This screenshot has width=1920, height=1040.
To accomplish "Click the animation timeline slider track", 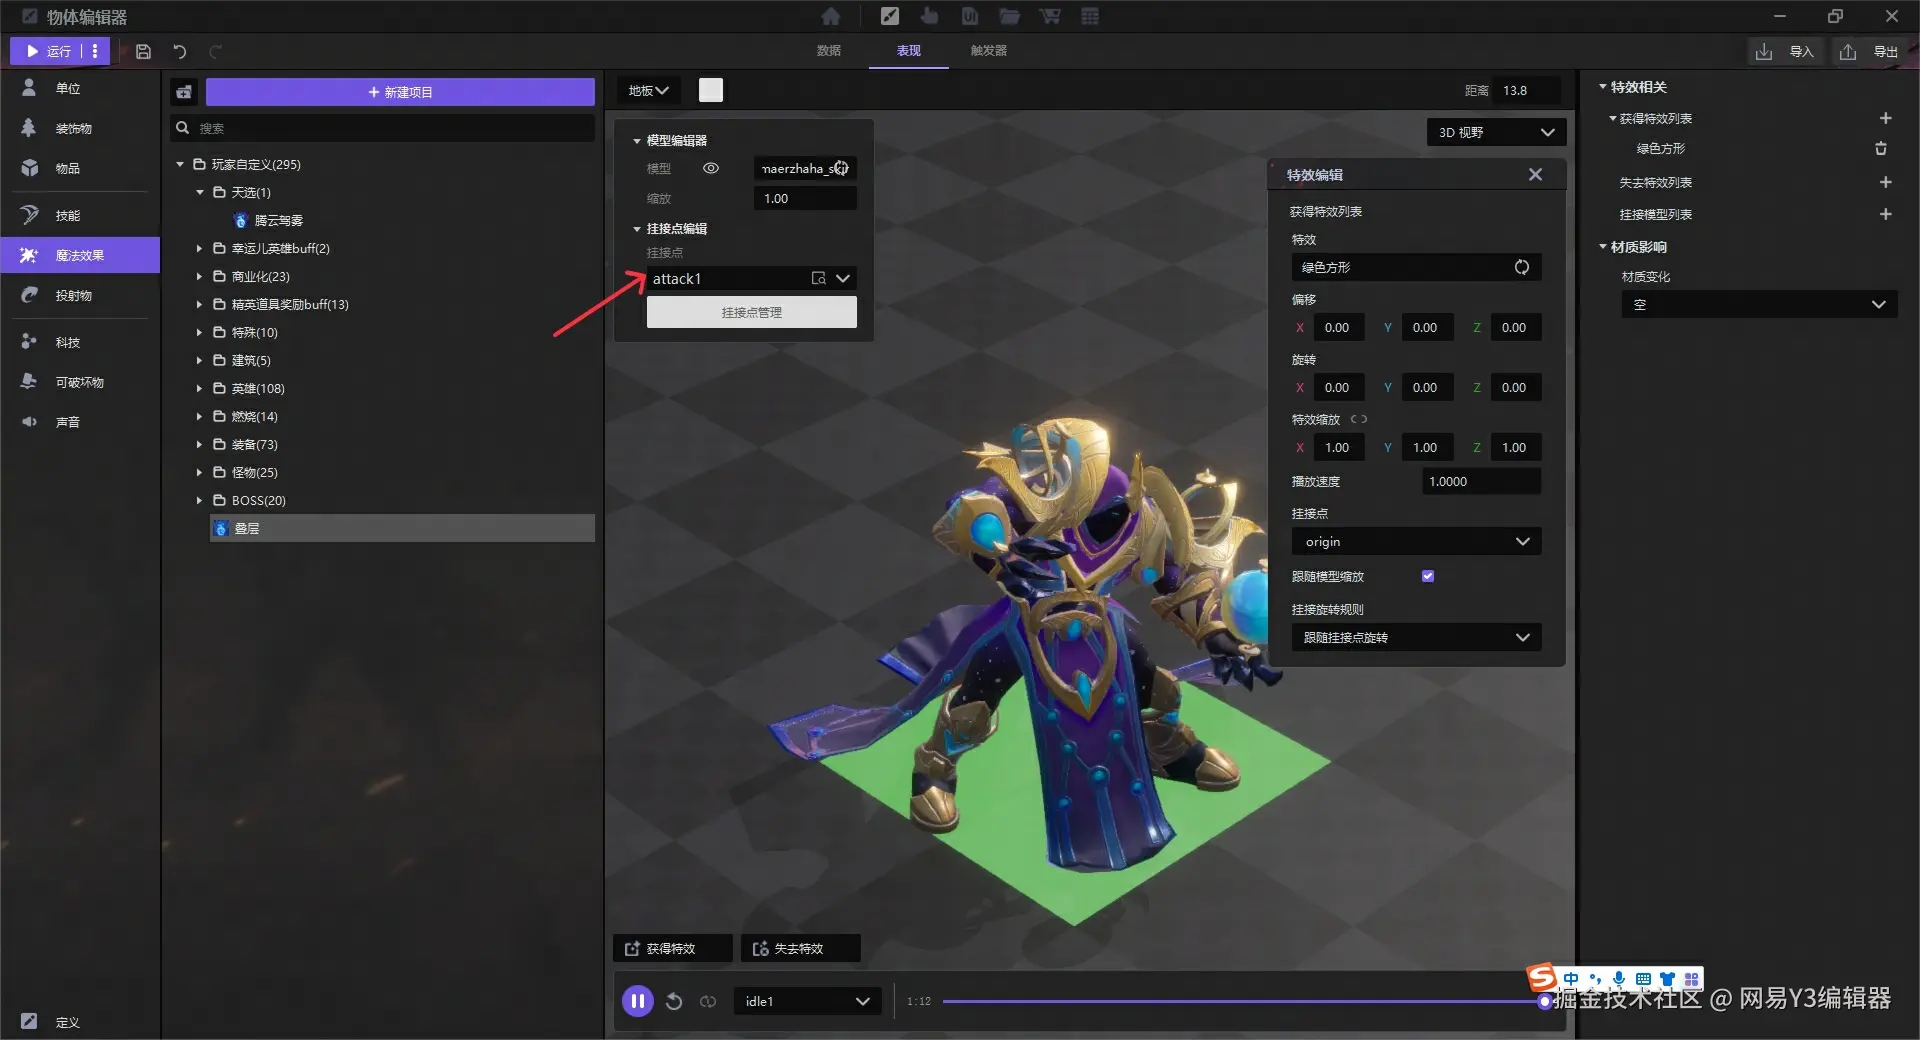I will pyautogui.click(x=1243, y=1001).
